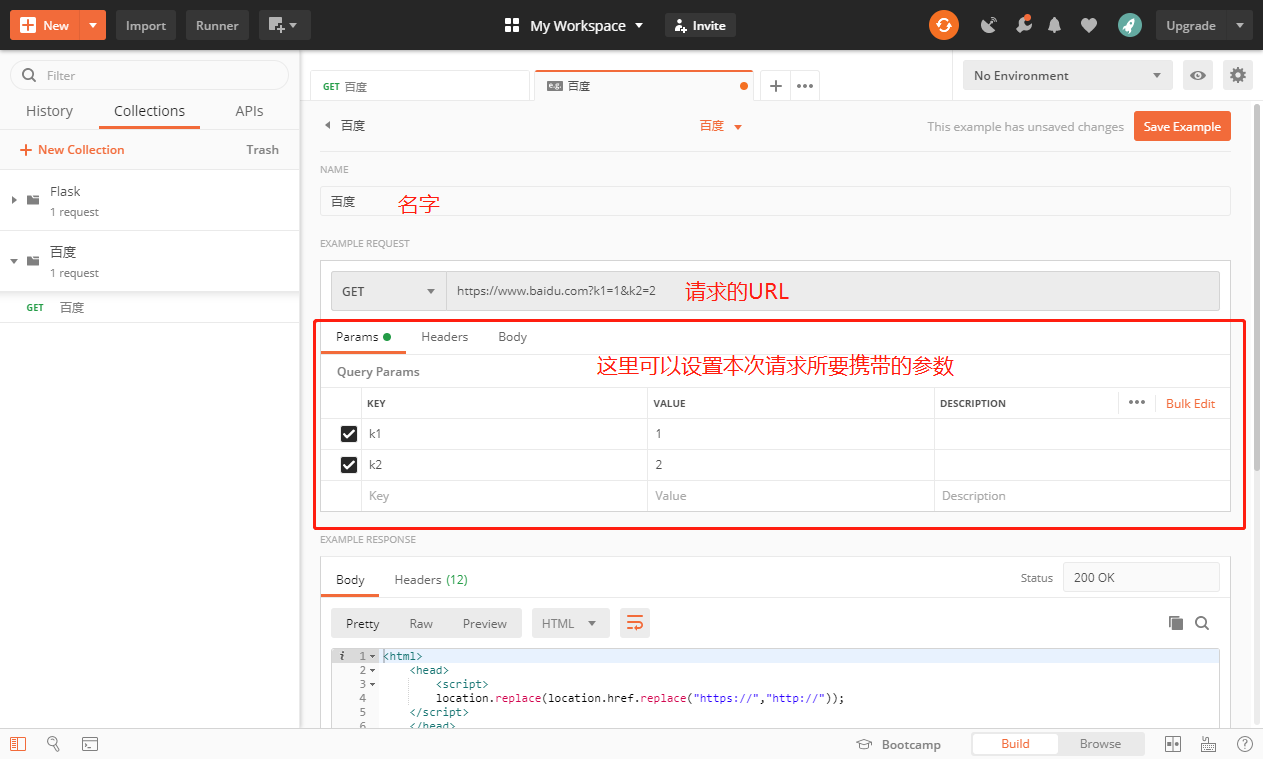This screenshot has width=1263, height=759.
Task: Toggle the wrap lines icon in response viewer
Action: [635, 622]
